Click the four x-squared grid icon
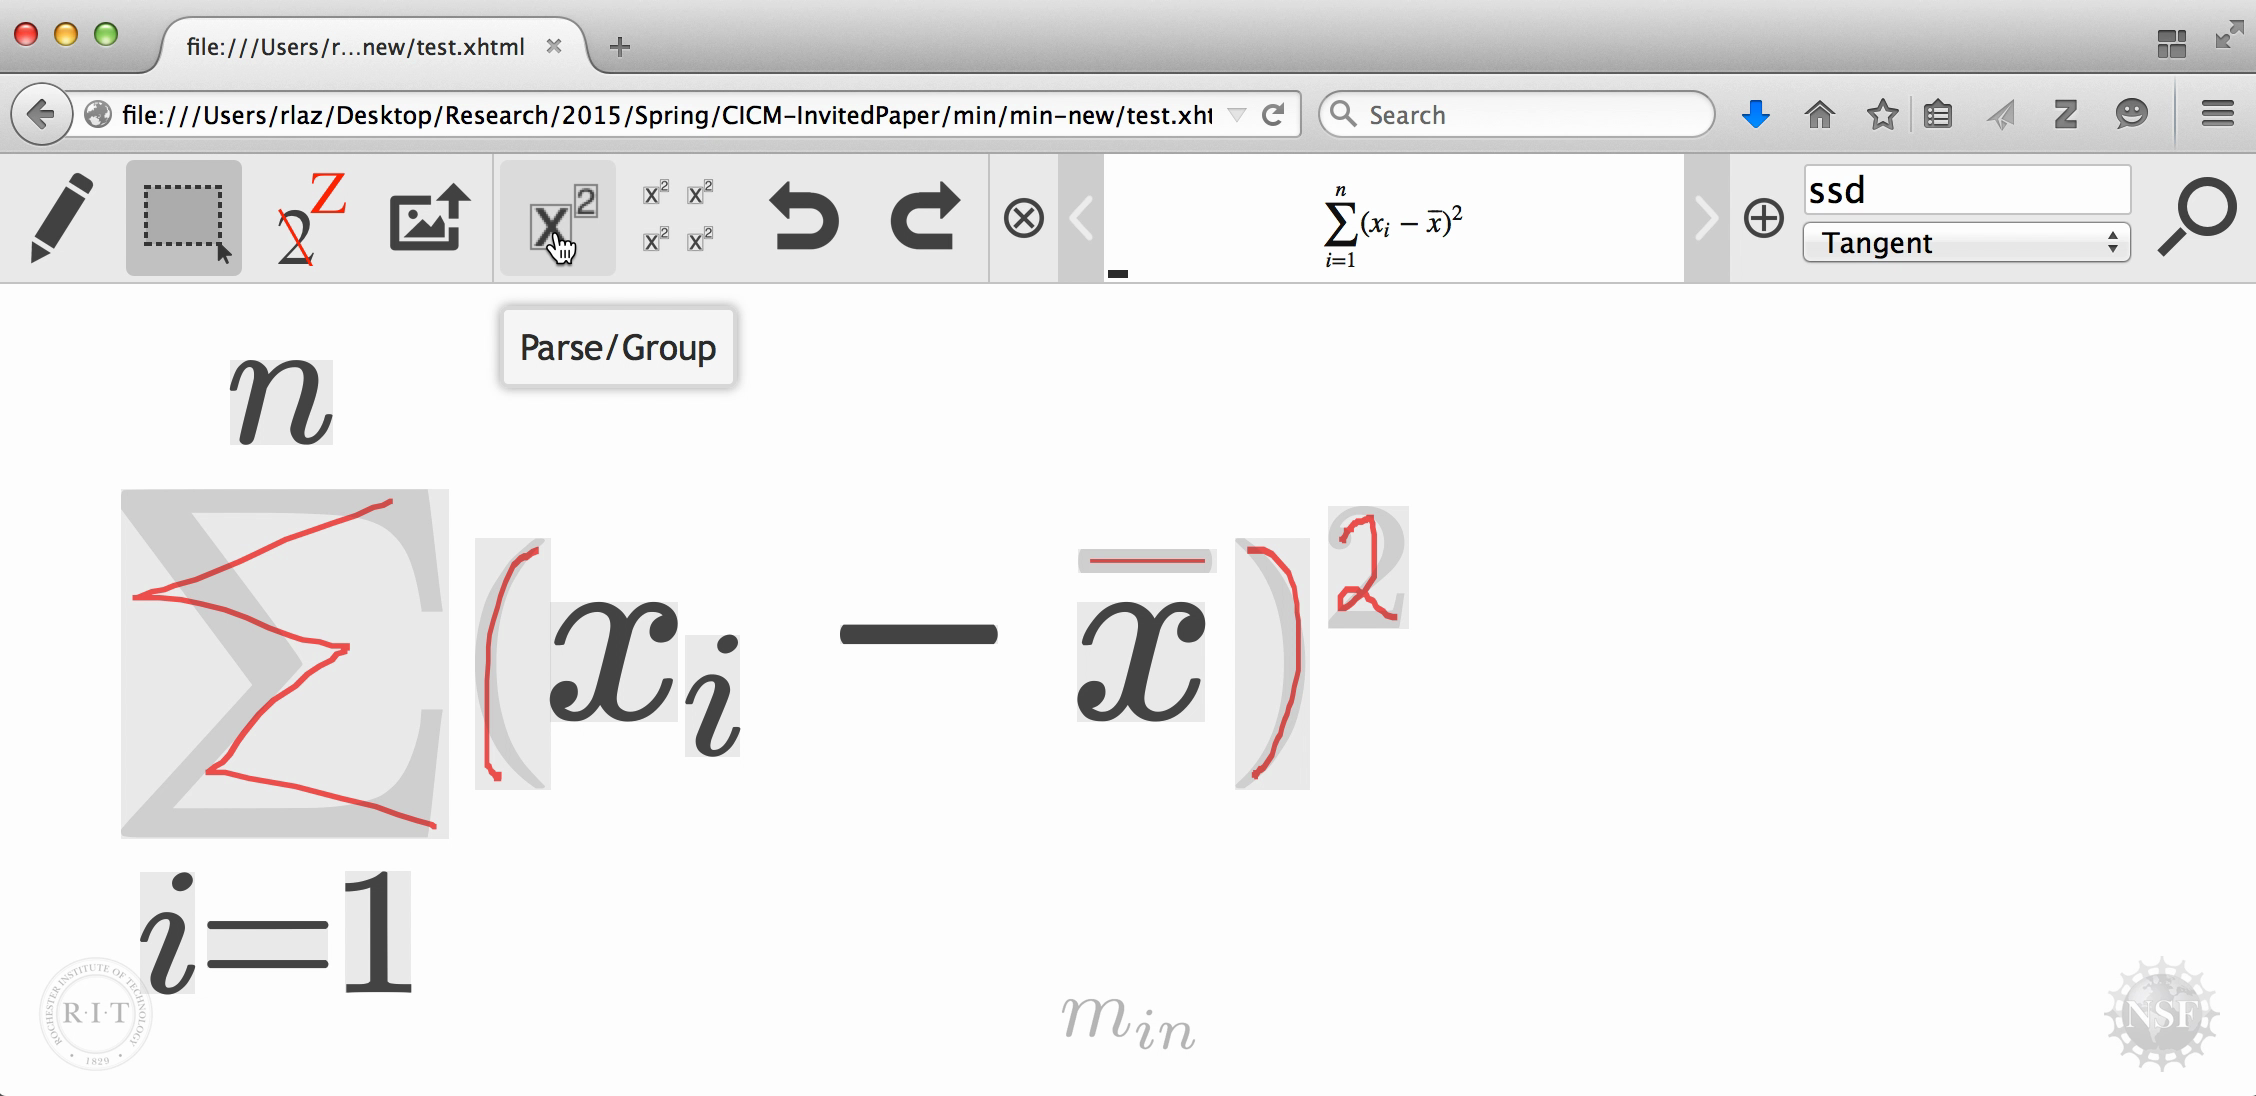This screenshot has width=2256, height=1096. click(x=678, y=216)
